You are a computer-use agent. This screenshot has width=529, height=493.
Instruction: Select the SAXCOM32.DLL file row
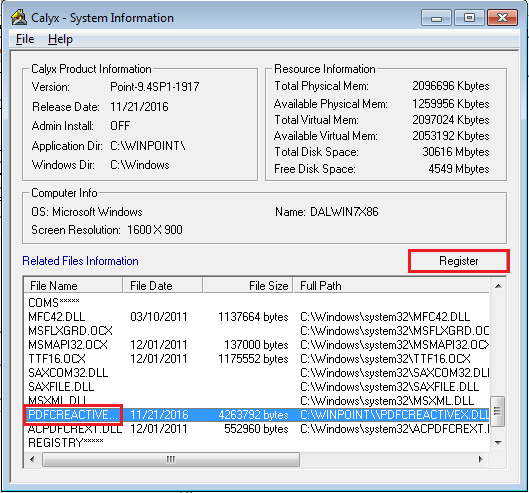(x=256, y=373)
